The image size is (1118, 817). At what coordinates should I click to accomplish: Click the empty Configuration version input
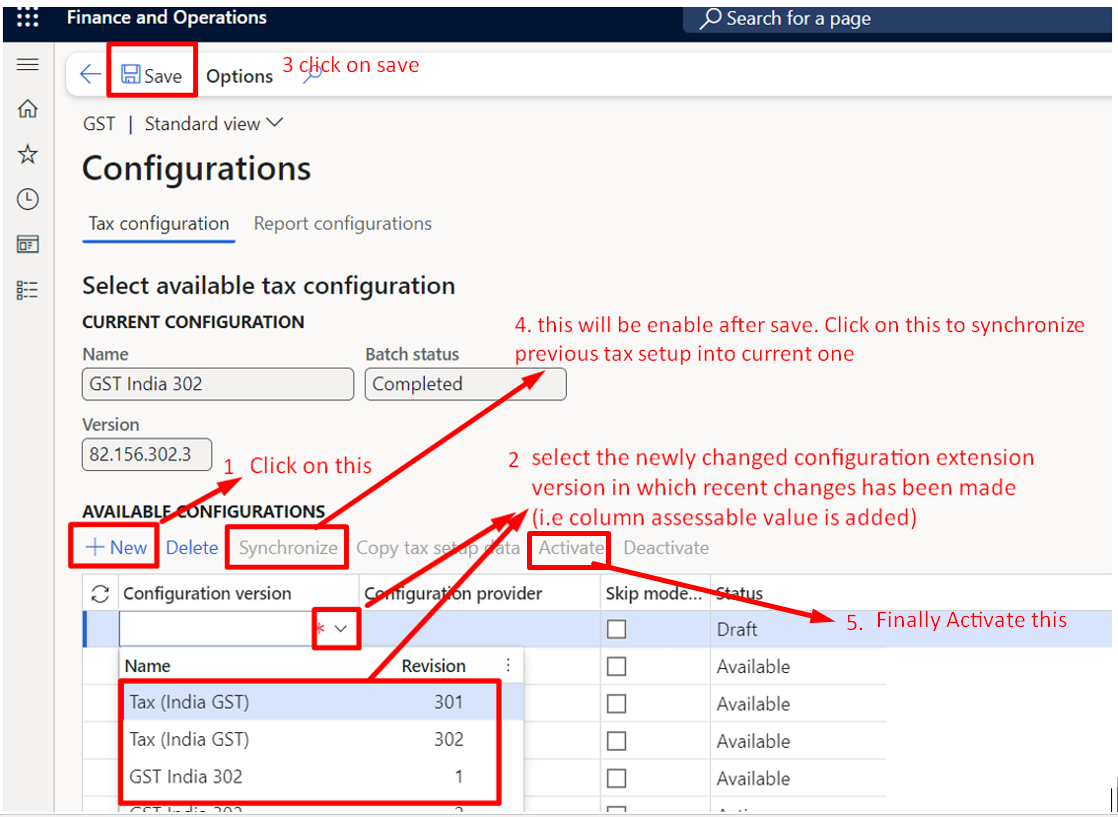click(216, 629)
